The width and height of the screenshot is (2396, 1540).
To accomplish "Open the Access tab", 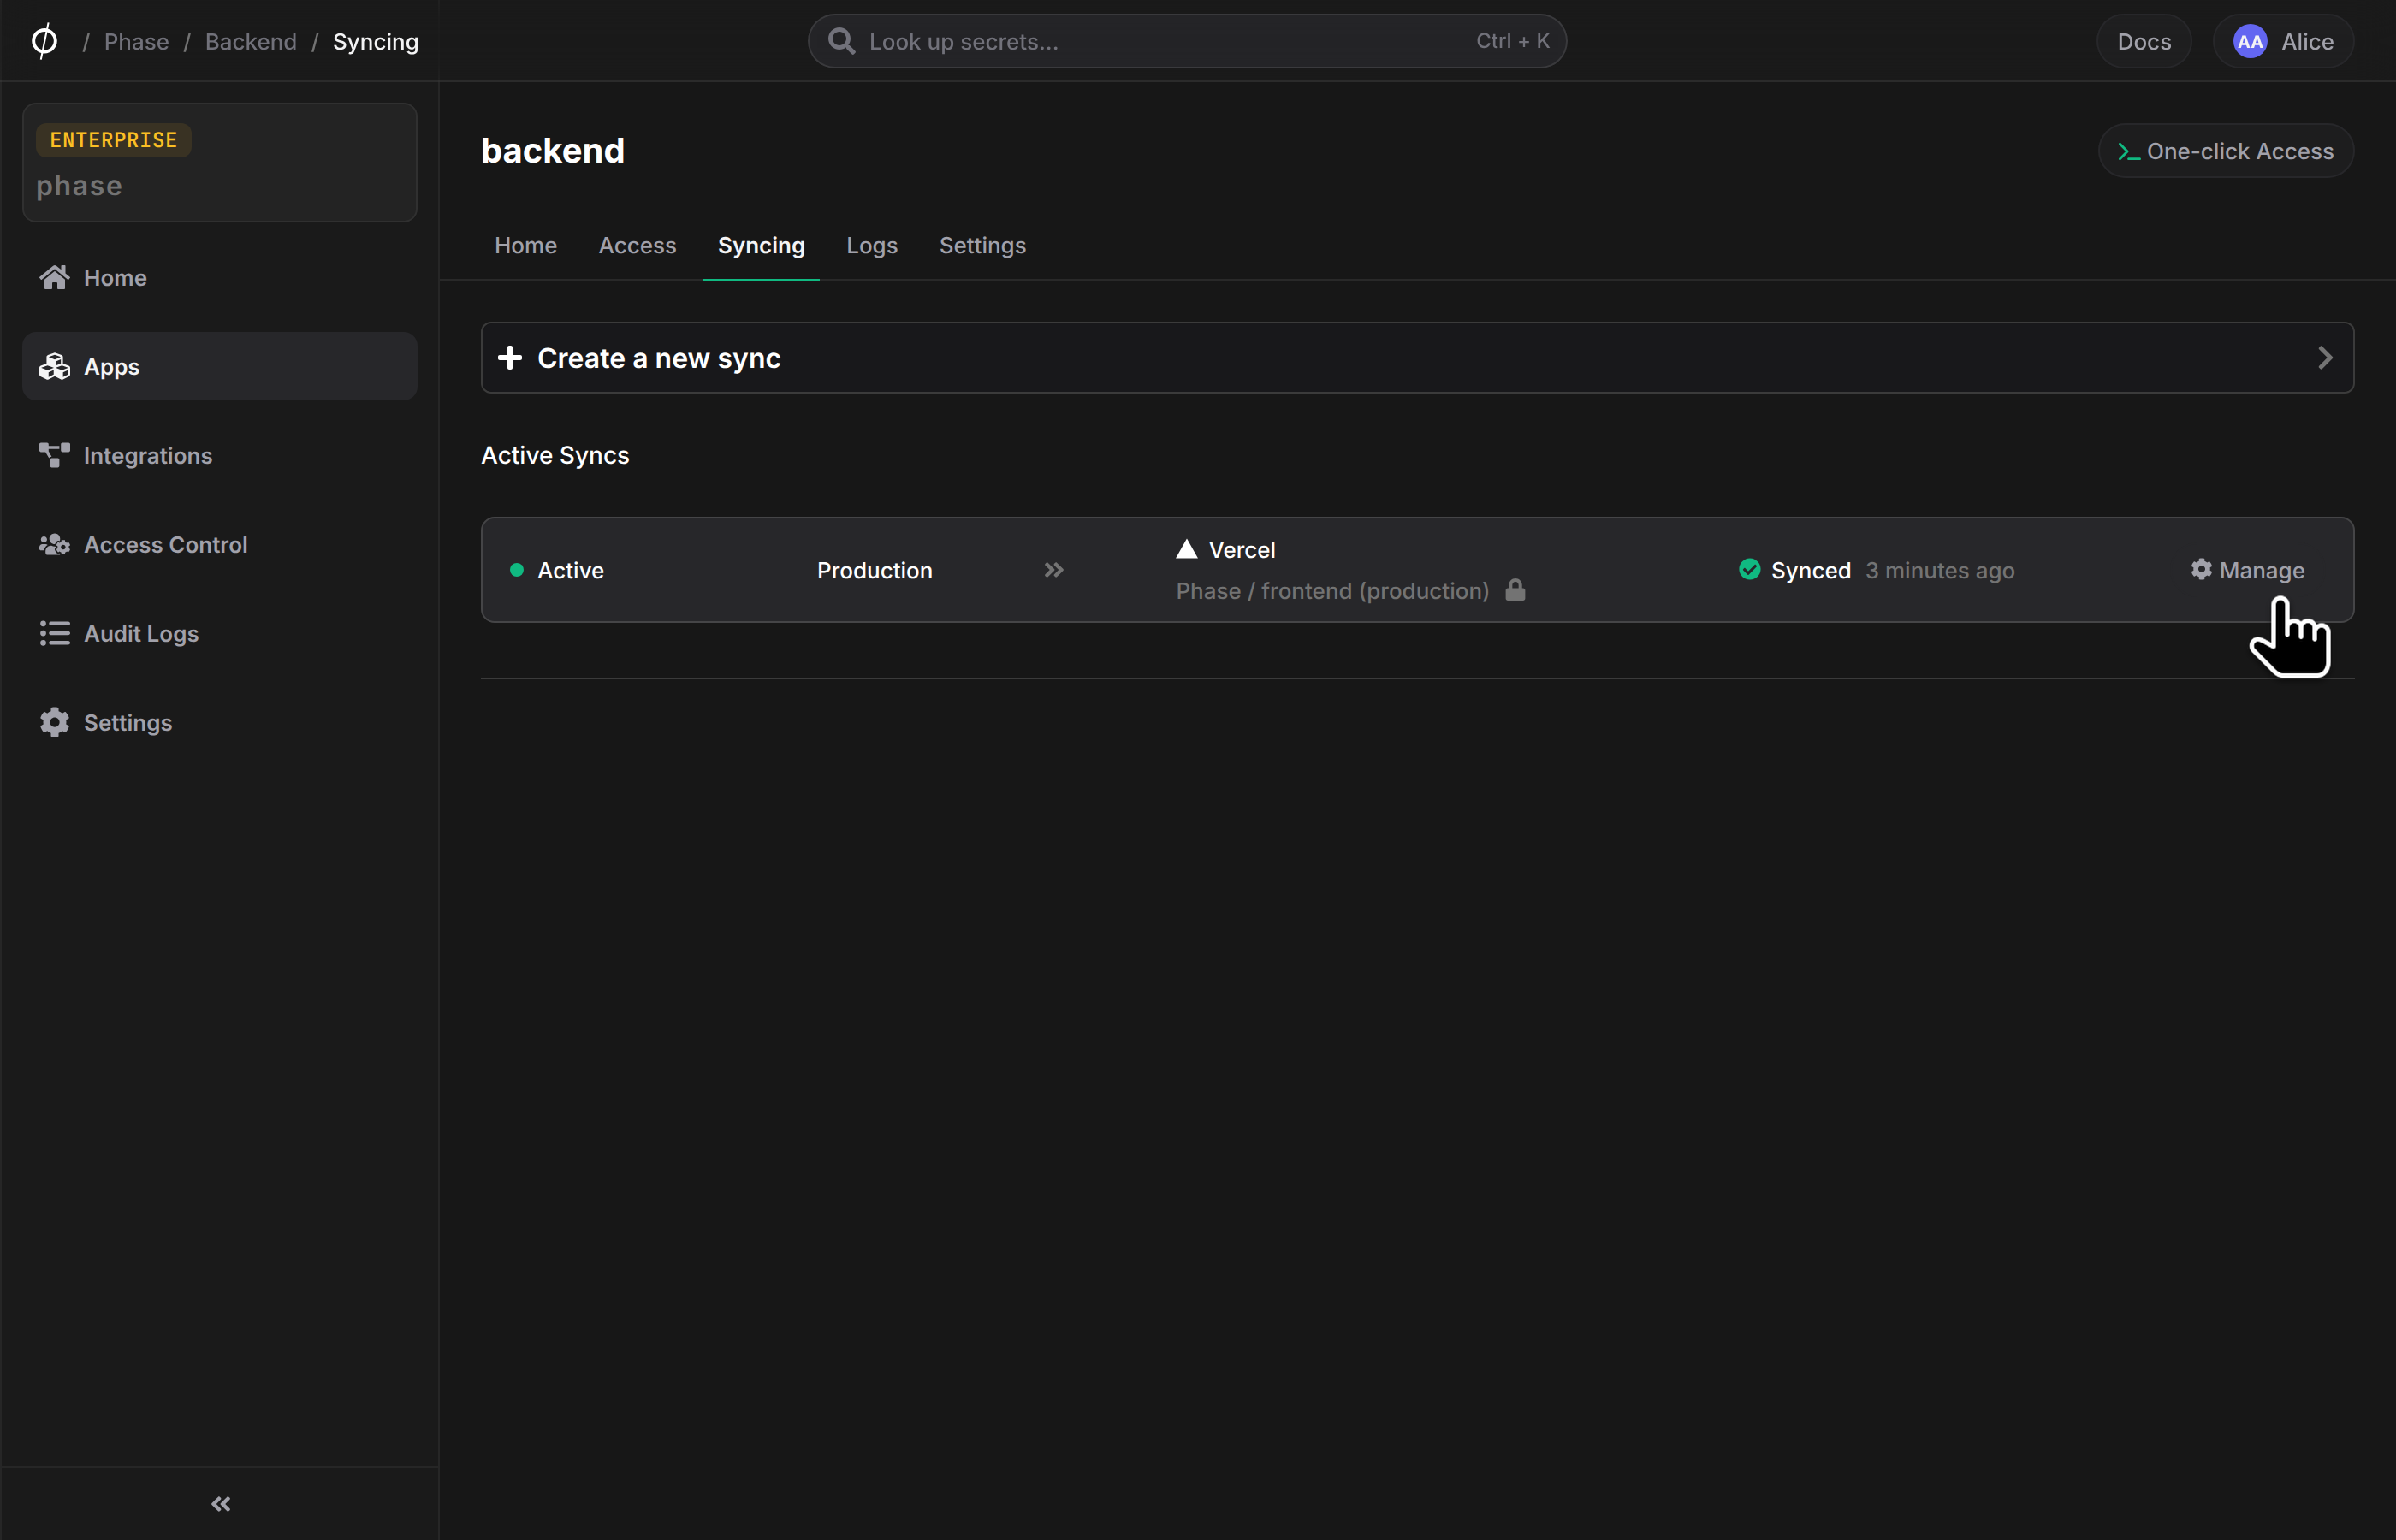I will click(x=637, y=245).
